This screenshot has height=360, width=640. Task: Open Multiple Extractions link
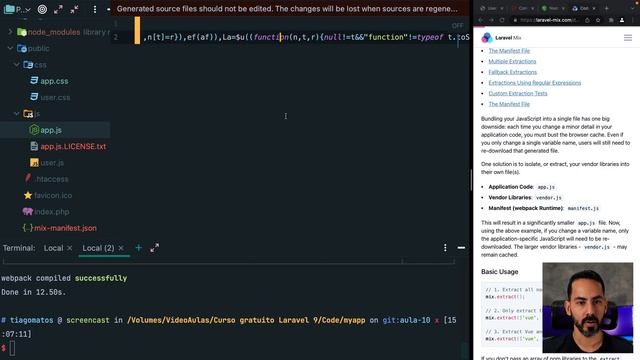coord(512,61)
